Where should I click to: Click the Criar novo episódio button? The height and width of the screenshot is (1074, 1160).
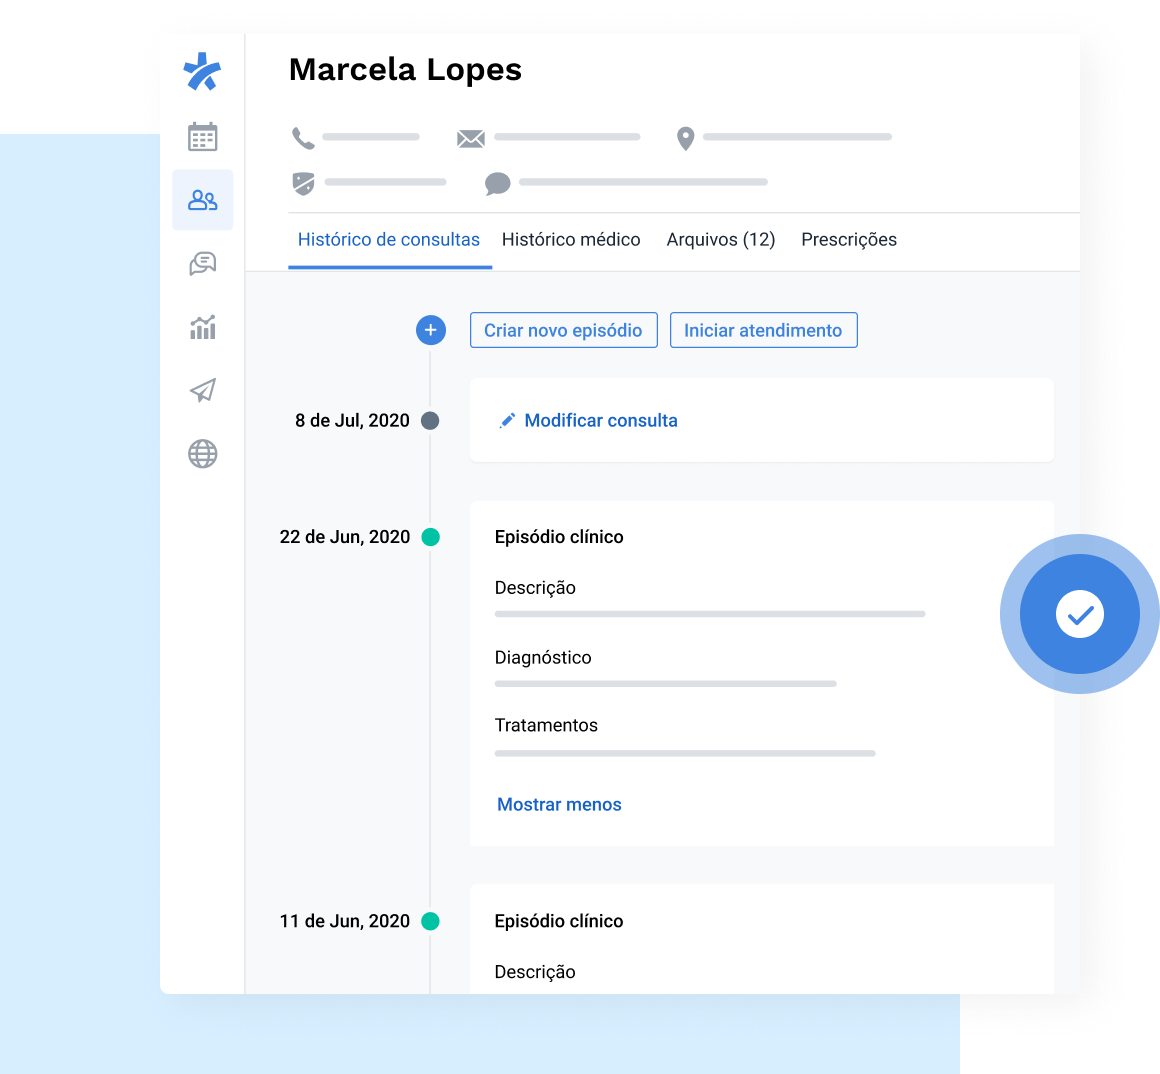tap(563, 329)
